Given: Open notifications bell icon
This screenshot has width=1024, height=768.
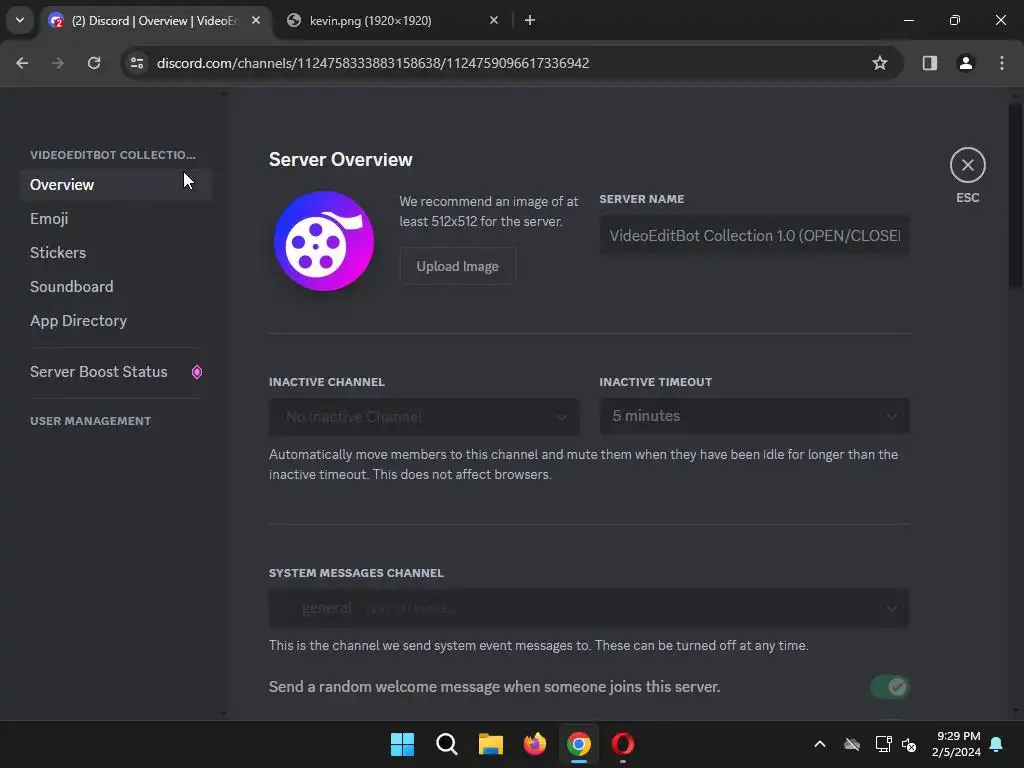Looking at the screenshot, I should (x=996, y=744).
